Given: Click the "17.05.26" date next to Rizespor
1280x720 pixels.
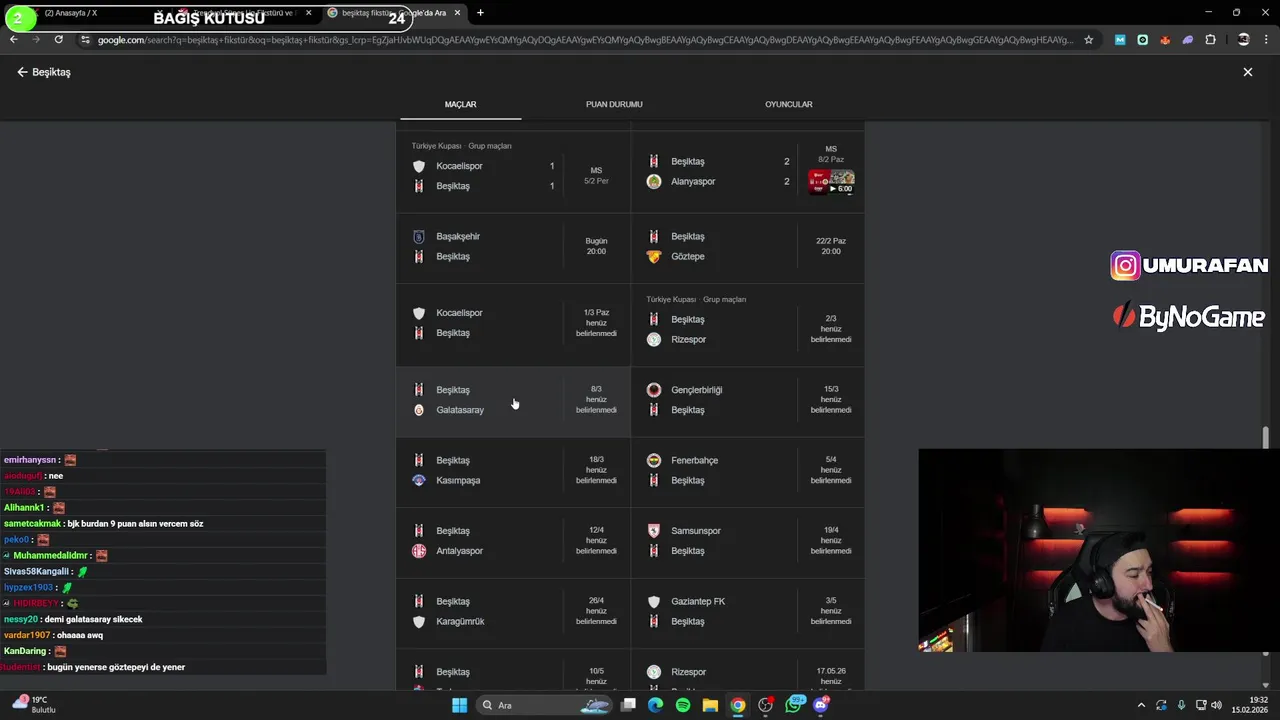Looking at the screenshot, I should (x=831, y=671).
